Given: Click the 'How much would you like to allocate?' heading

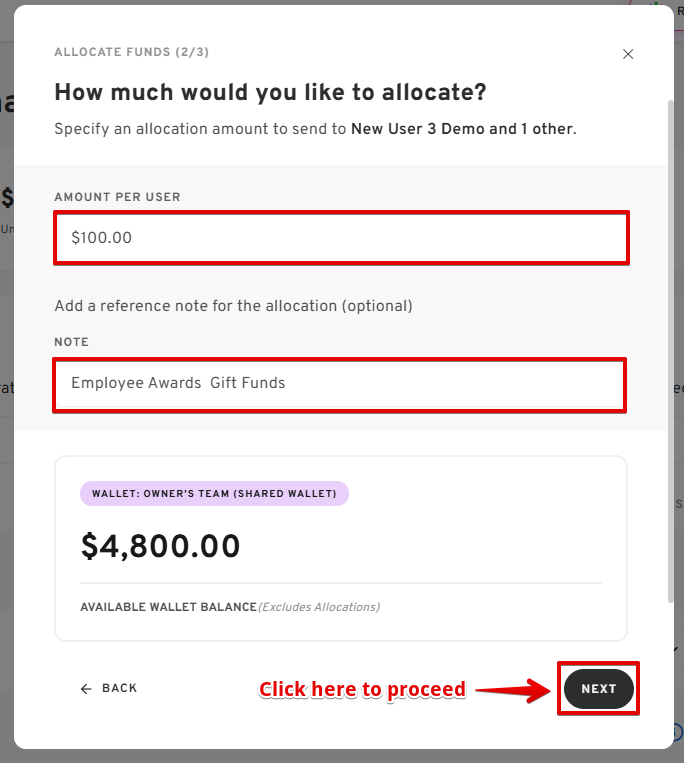Looking at the screenshot, I should pyautogui.click(x=270, y=93).
